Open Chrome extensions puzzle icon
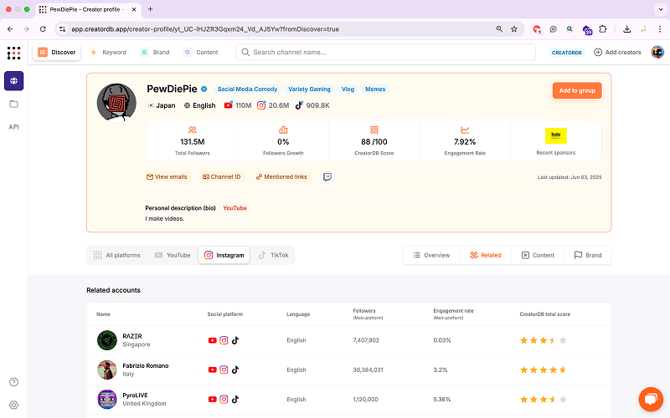Screen dimensions: 670x418 pos(602,29)
